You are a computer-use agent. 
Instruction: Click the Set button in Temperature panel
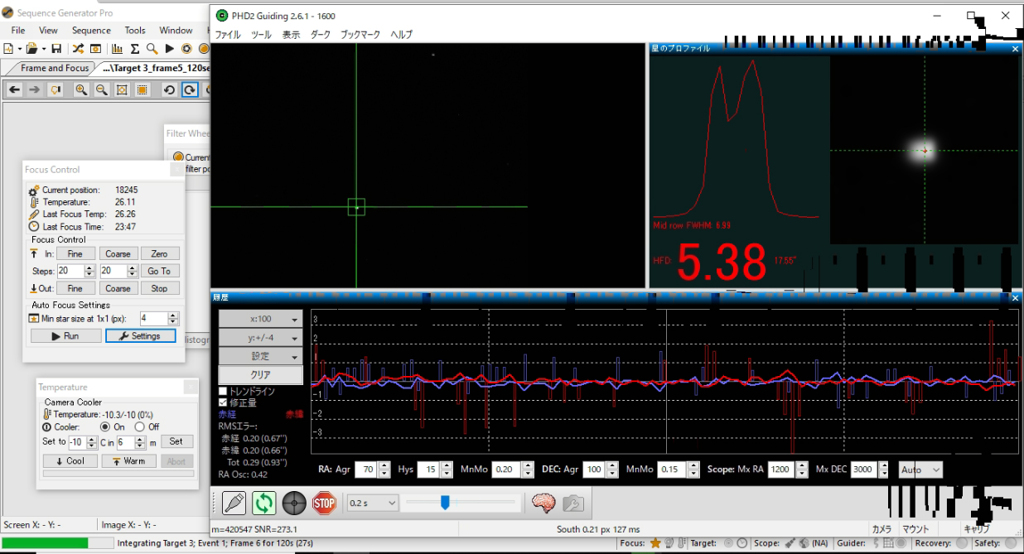click(x=176, y=442)
